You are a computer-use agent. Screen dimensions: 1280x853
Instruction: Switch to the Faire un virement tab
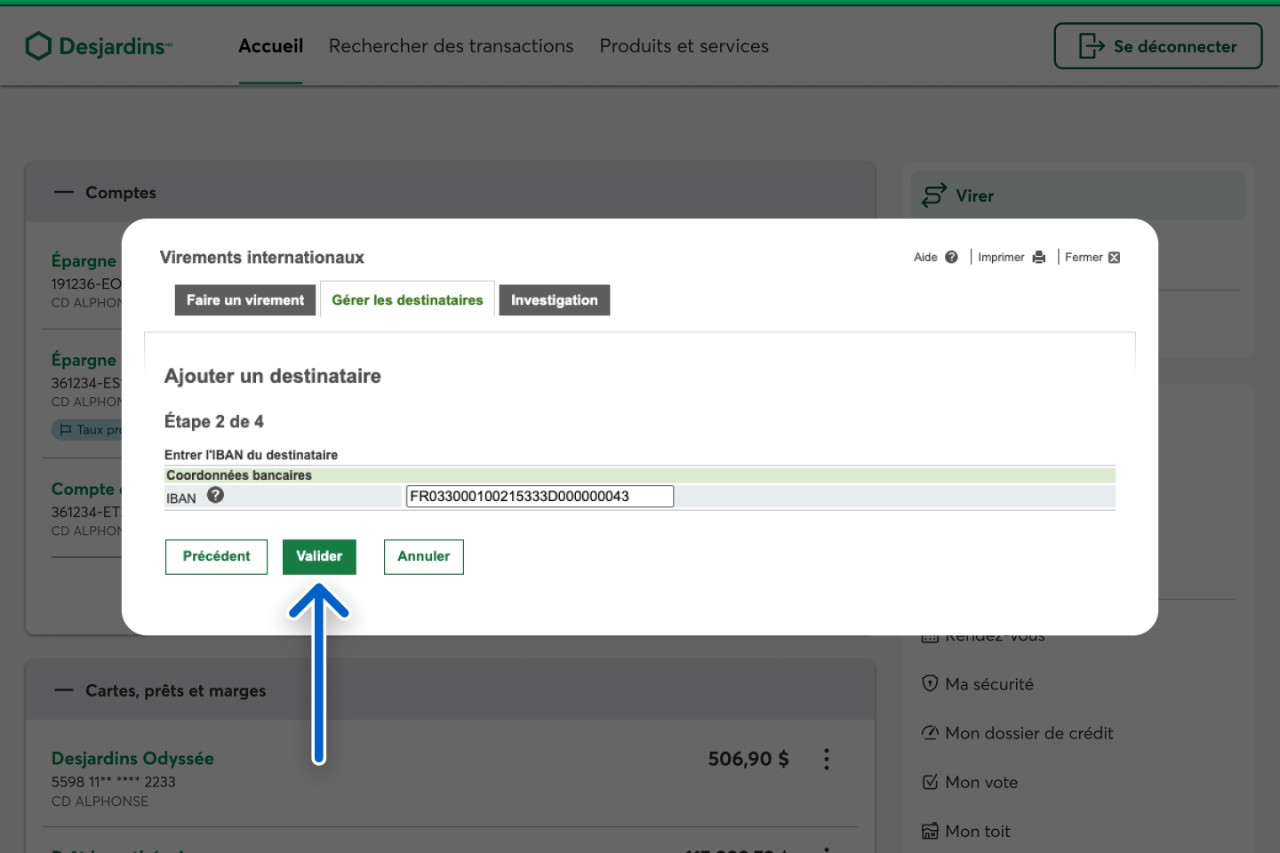[245, 300]
